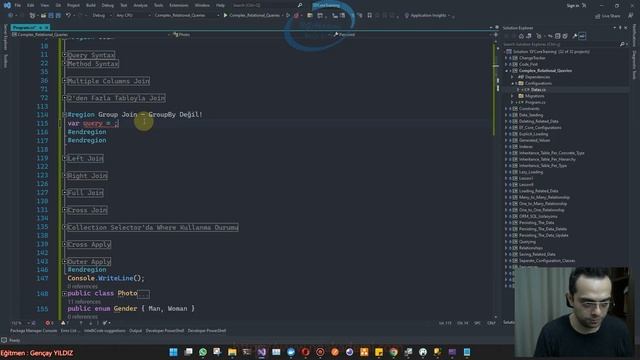Open the File menu
640x360 pixels.
tap(18, 5)
